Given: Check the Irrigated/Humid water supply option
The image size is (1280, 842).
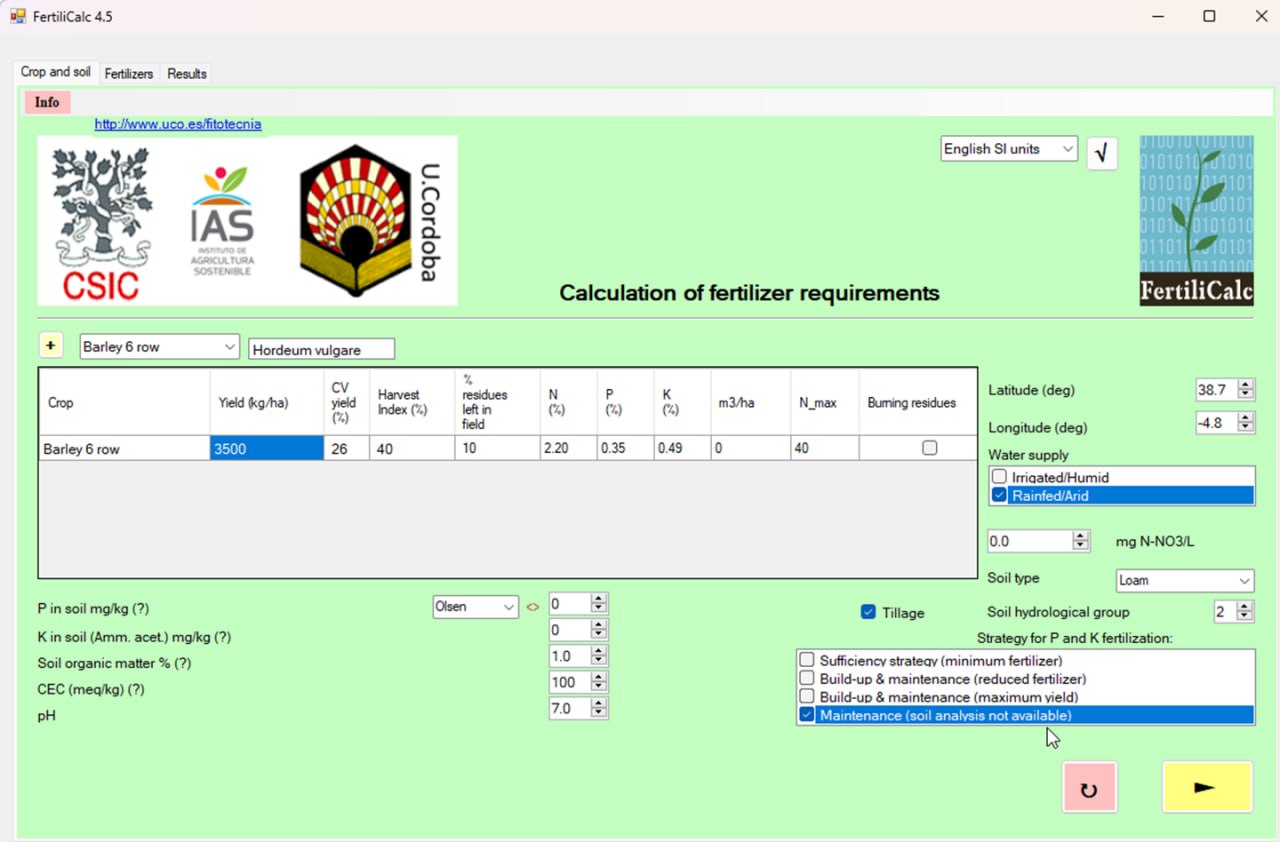Looking at the screenshot, I should point(999,477).
